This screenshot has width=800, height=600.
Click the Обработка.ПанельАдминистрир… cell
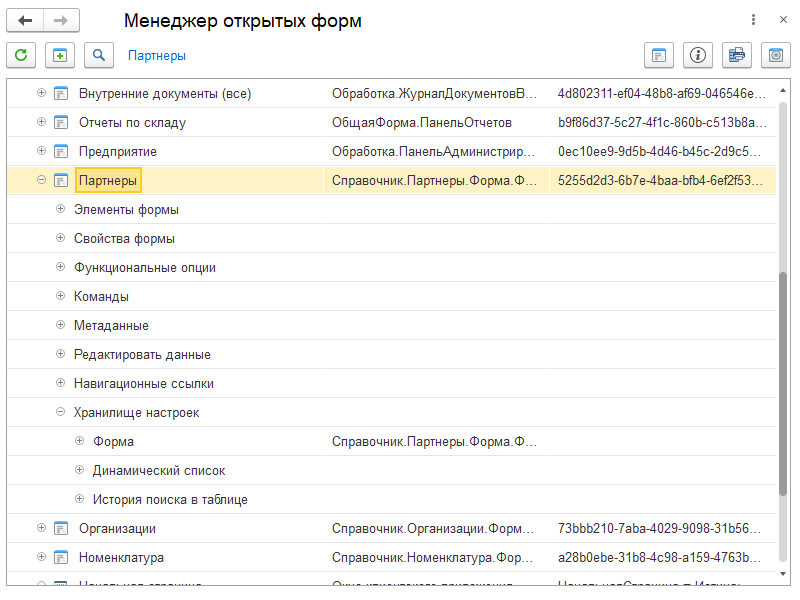(436, 152)
